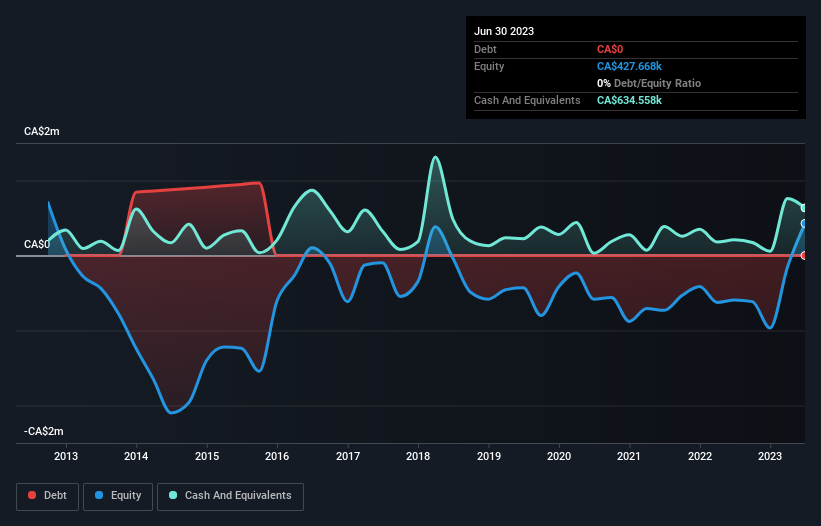Click the Equity row label in tooltip
The height and width of the screenshot is (526, 821).
click(x=489, y=66)
